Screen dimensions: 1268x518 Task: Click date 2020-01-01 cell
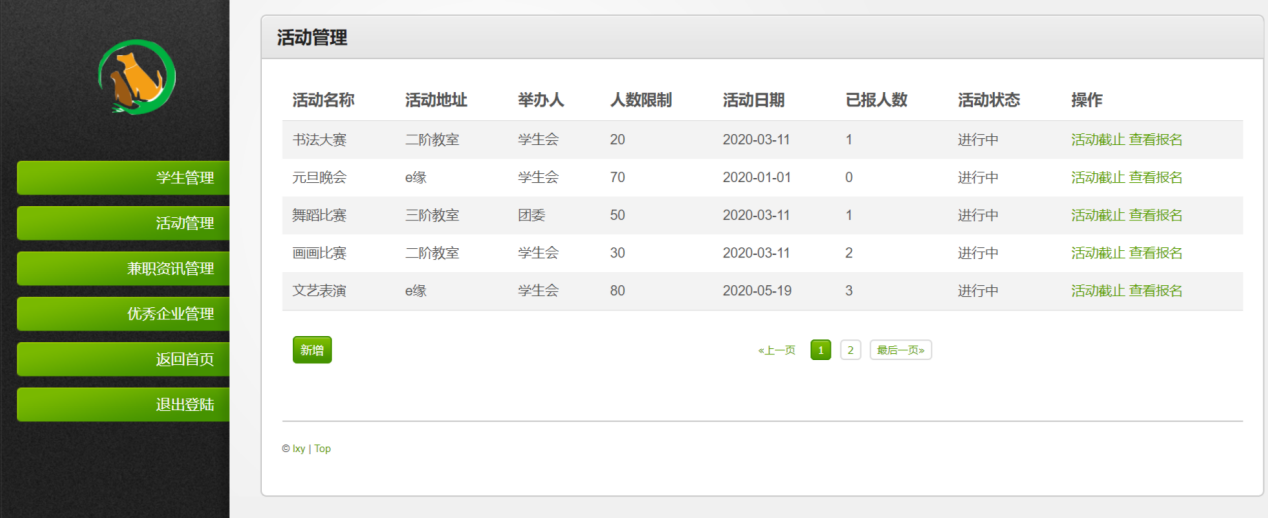[x=757, y=177]
